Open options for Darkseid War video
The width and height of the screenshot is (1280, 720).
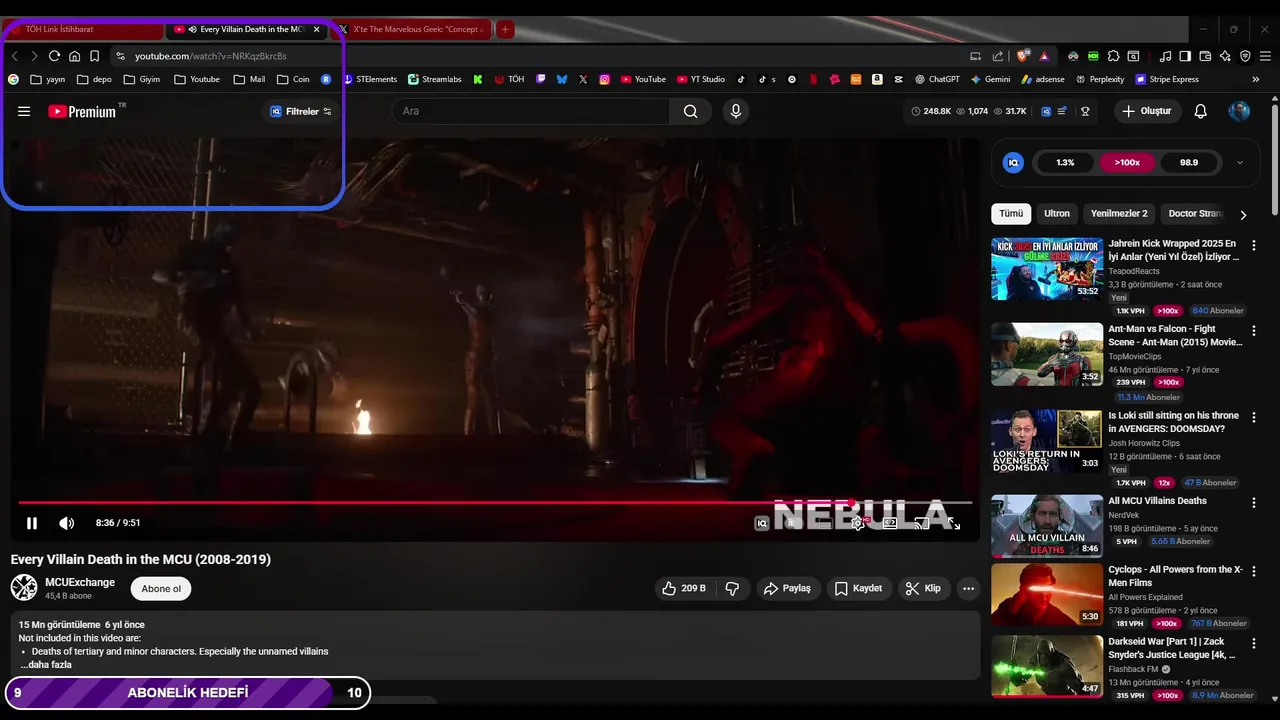[x=1254, y=643]
